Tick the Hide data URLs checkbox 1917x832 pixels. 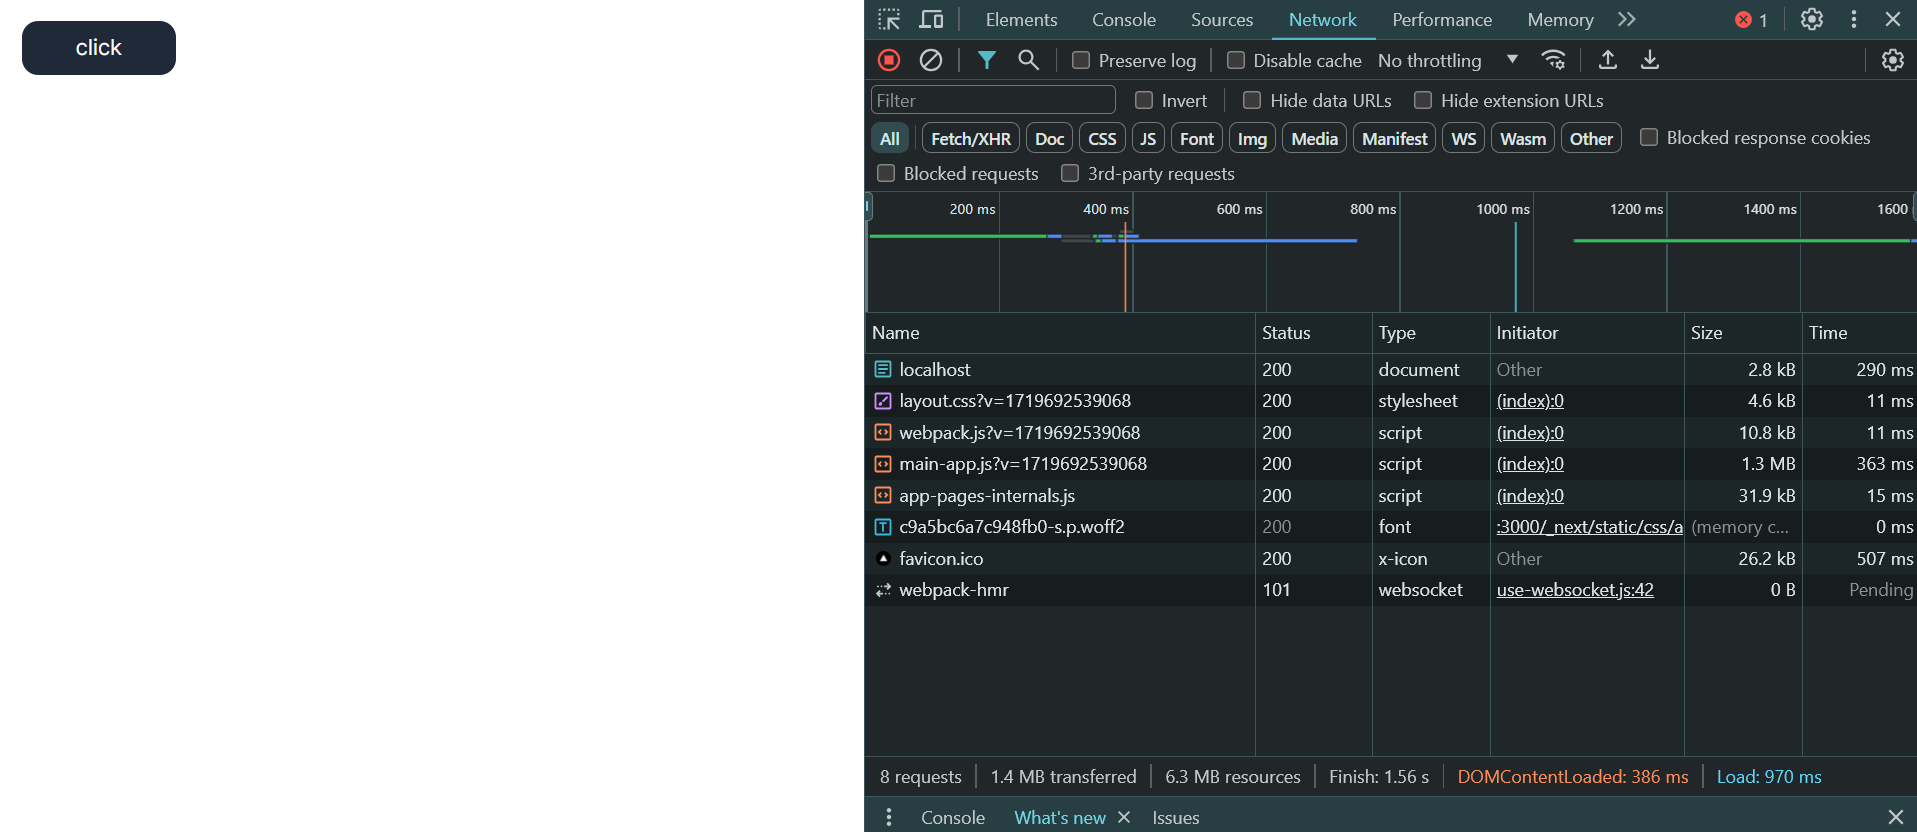coord(1252,100)
